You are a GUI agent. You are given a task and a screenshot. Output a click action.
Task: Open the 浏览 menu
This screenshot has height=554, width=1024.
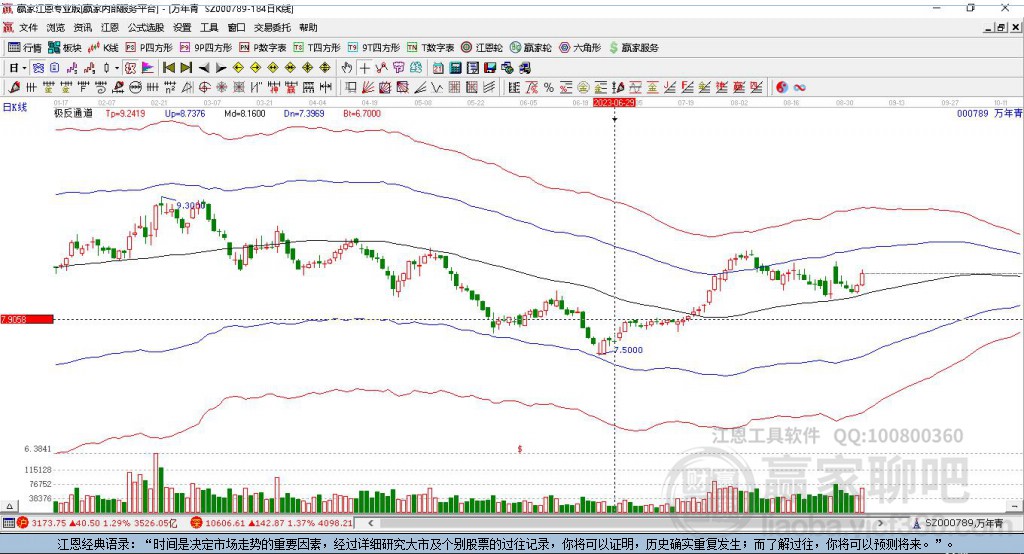[56, 27]
